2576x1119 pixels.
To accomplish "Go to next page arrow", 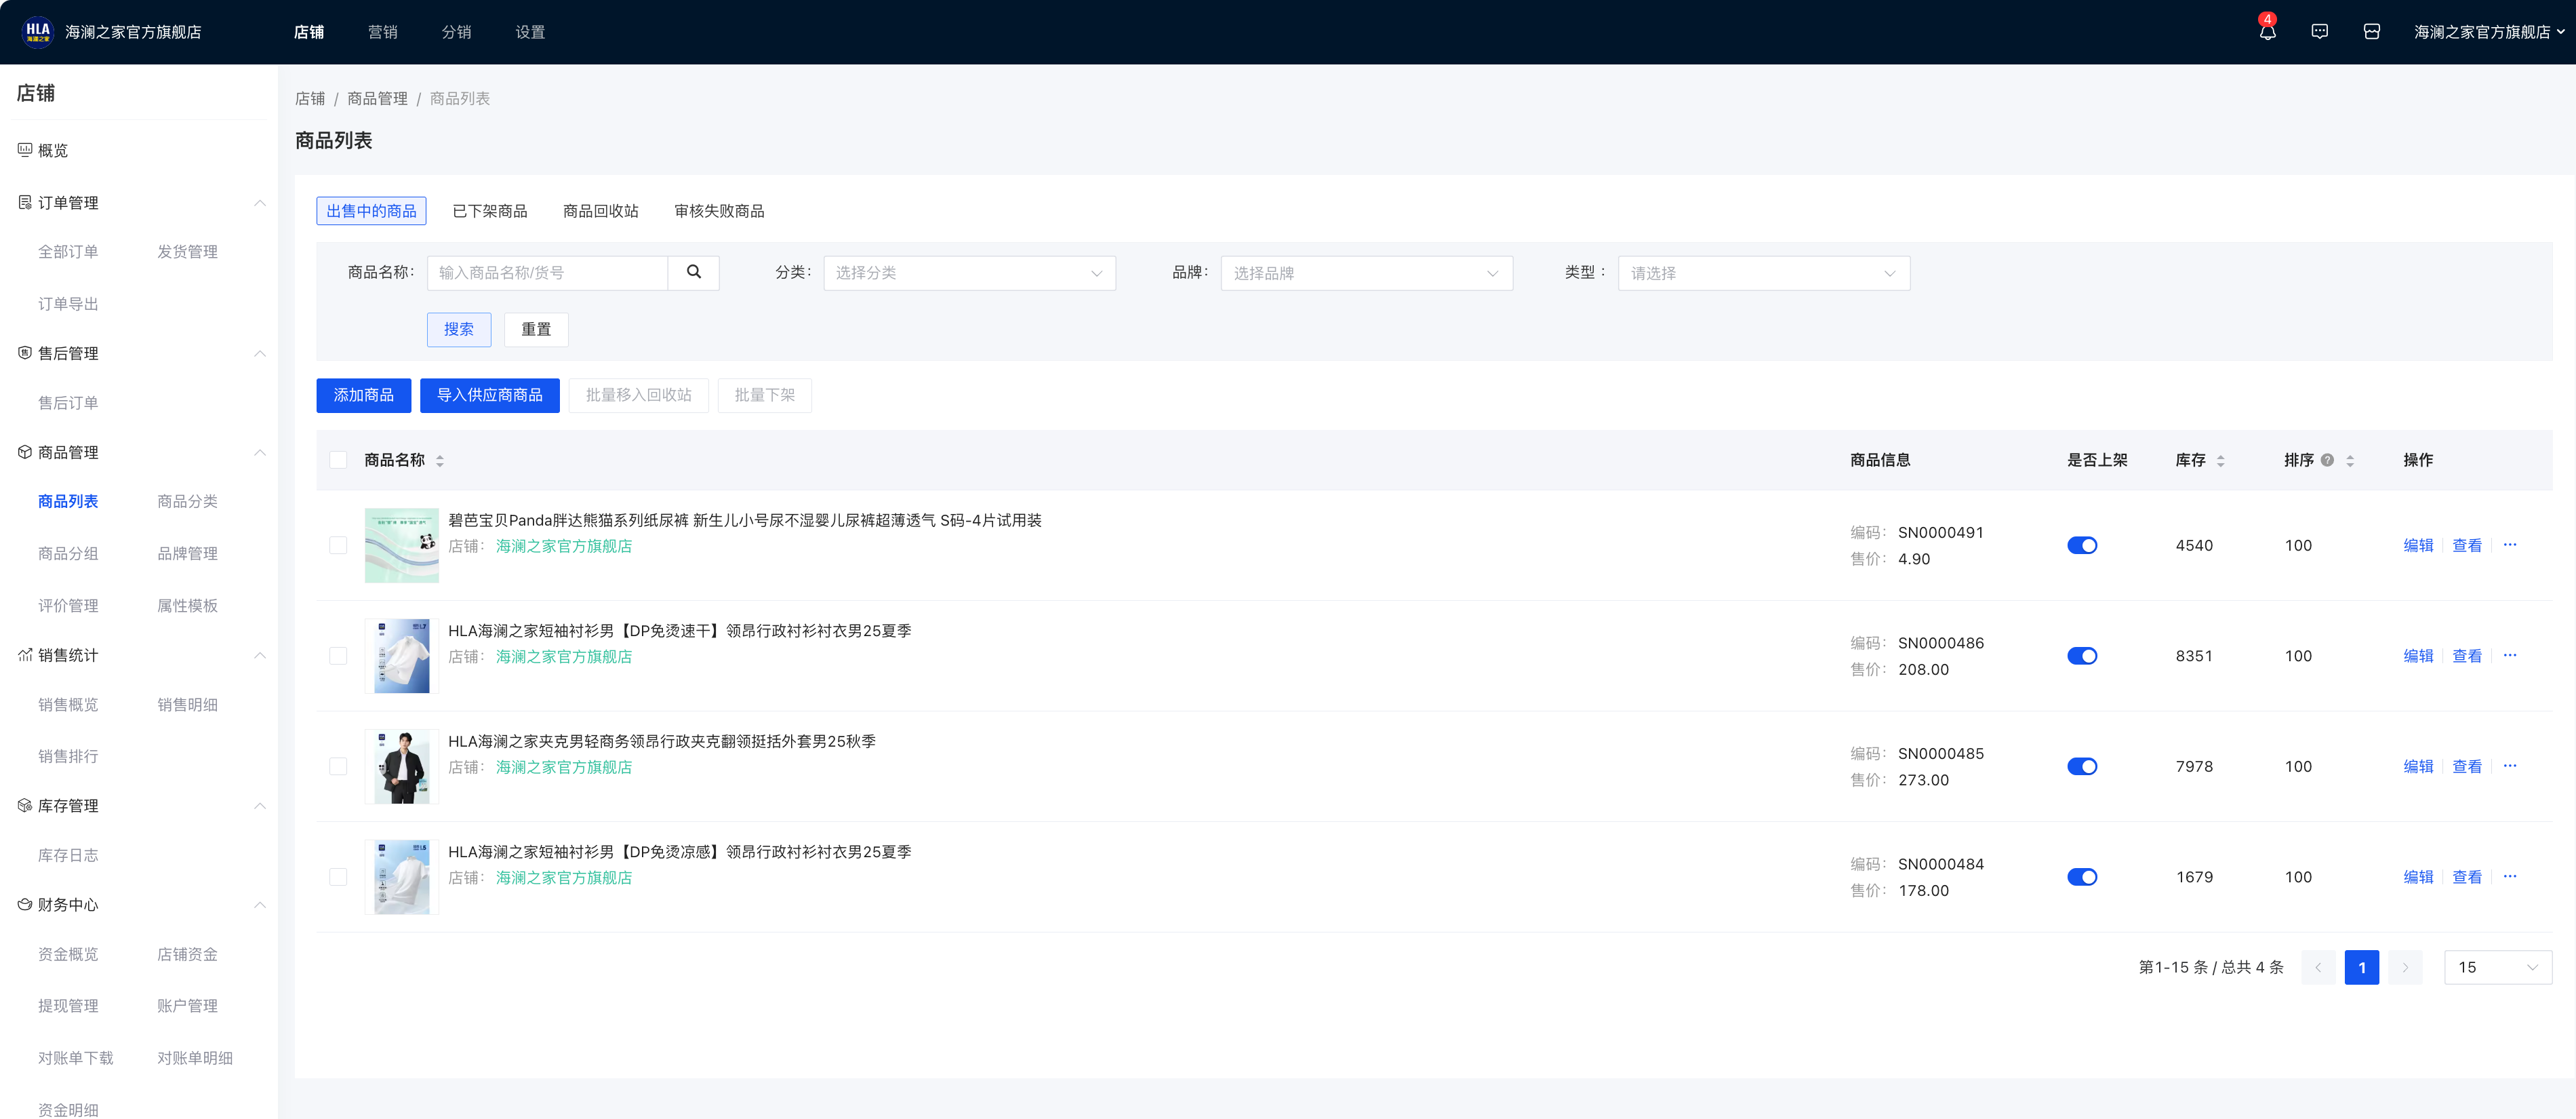I will [x=2405, y=967].
